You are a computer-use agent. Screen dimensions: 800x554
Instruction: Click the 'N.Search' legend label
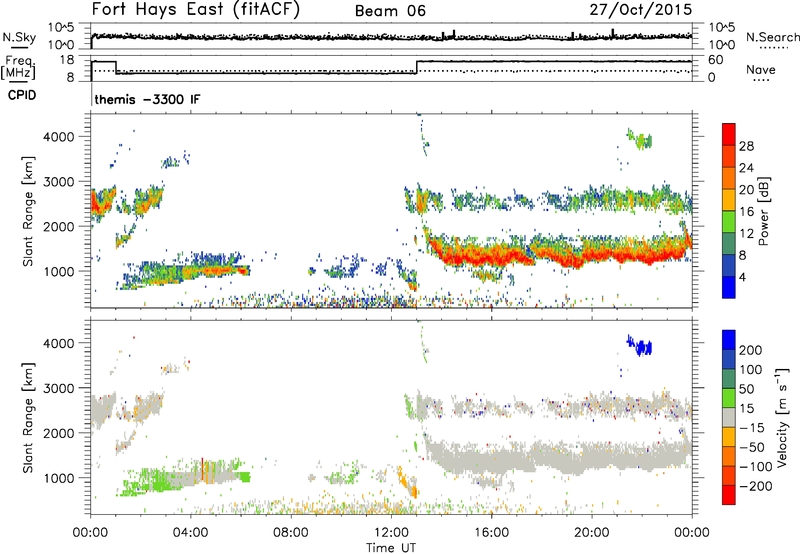(772, 37)
